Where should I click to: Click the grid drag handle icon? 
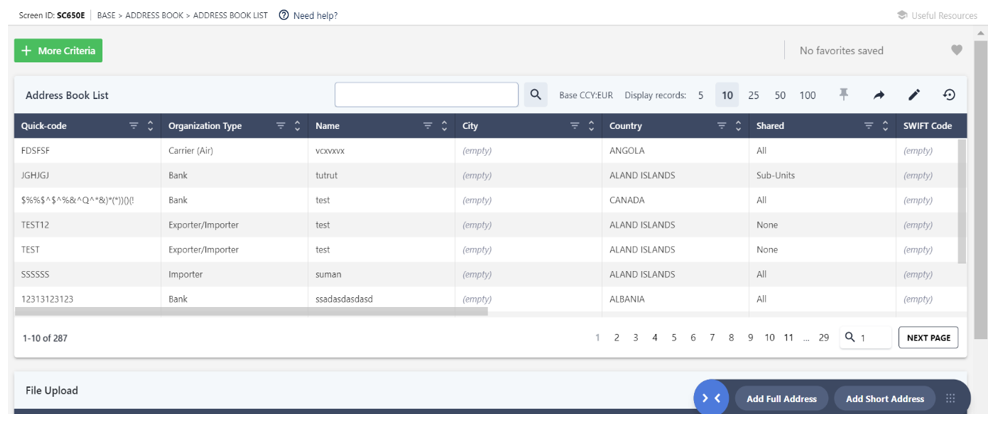950,398
